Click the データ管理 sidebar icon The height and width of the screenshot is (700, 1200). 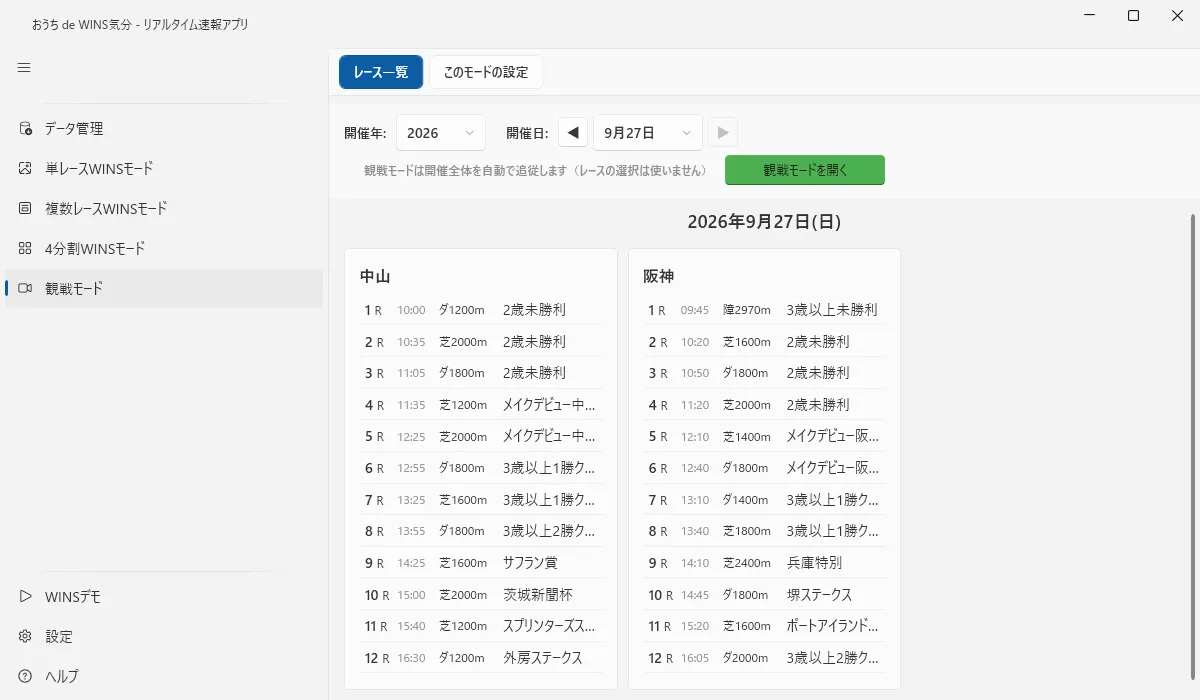tap(25, 128)
